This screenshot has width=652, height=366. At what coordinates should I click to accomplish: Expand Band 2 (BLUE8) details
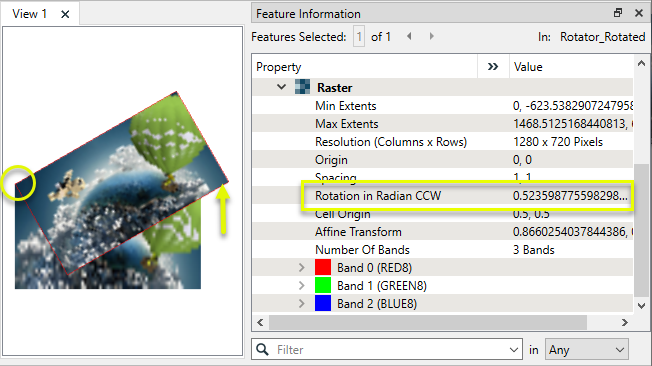coord(301,304)
